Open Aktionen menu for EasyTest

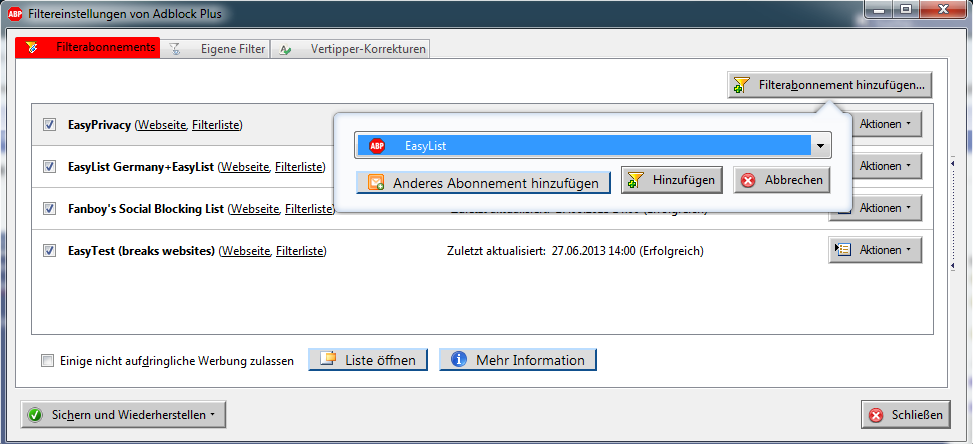pyautogui.click(x=876, y=250)
